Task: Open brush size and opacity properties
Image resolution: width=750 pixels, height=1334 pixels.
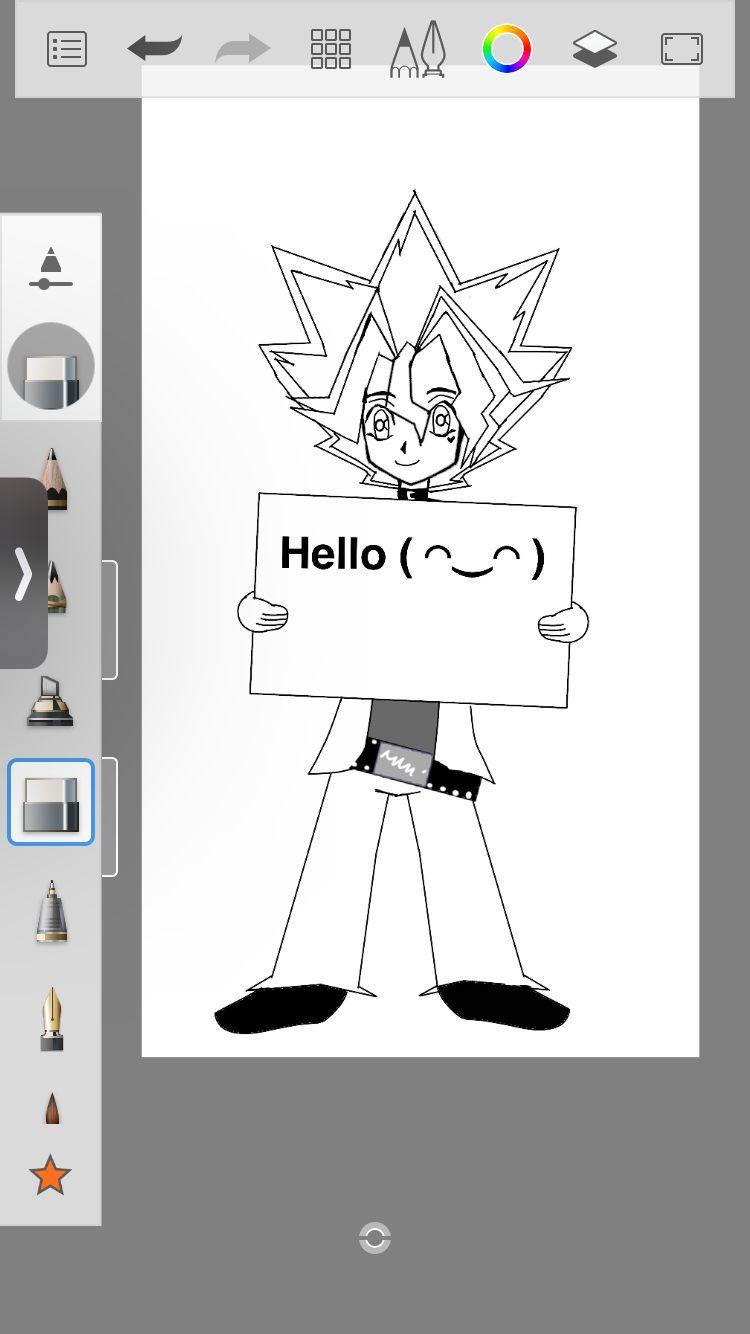Action: coord(51,269)
